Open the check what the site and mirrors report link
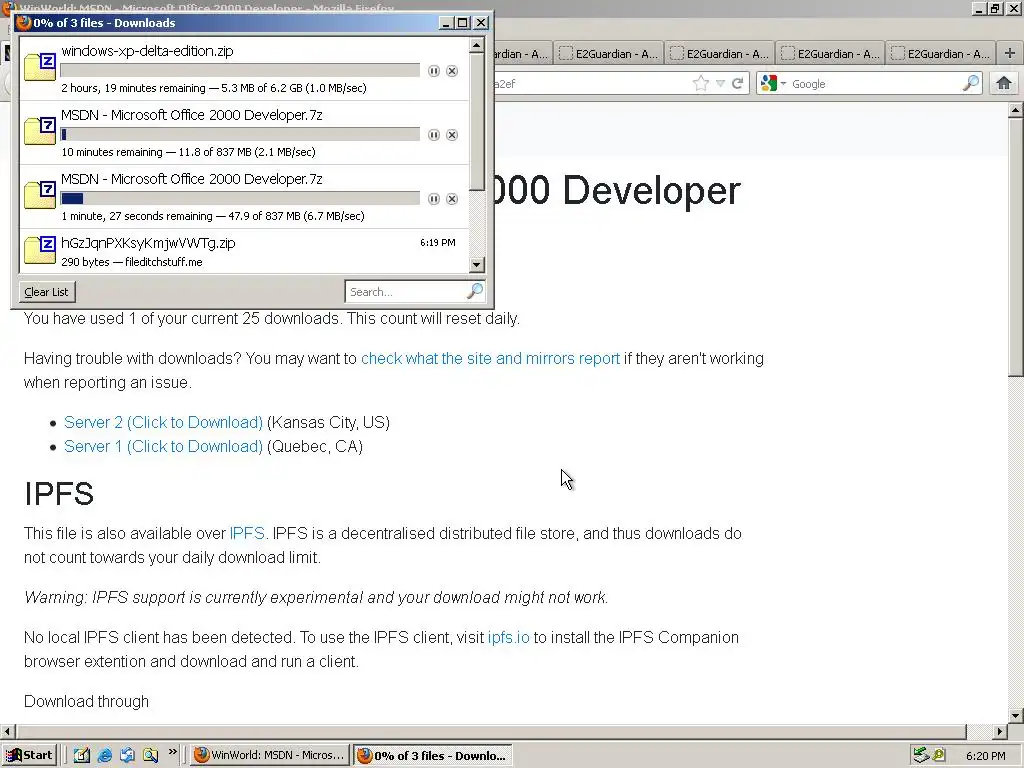 [490, 359]
